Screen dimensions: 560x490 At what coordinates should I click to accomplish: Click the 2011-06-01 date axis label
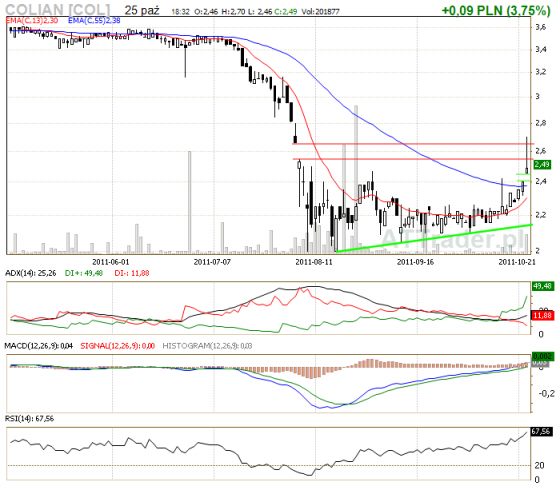(x=110, y=262)
